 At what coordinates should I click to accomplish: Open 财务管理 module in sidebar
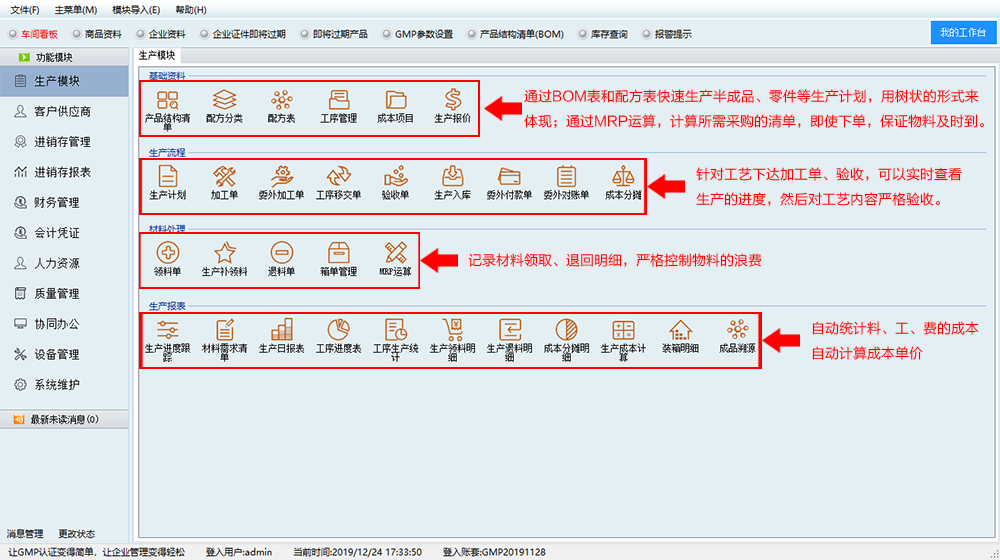(x=64, y=203)
